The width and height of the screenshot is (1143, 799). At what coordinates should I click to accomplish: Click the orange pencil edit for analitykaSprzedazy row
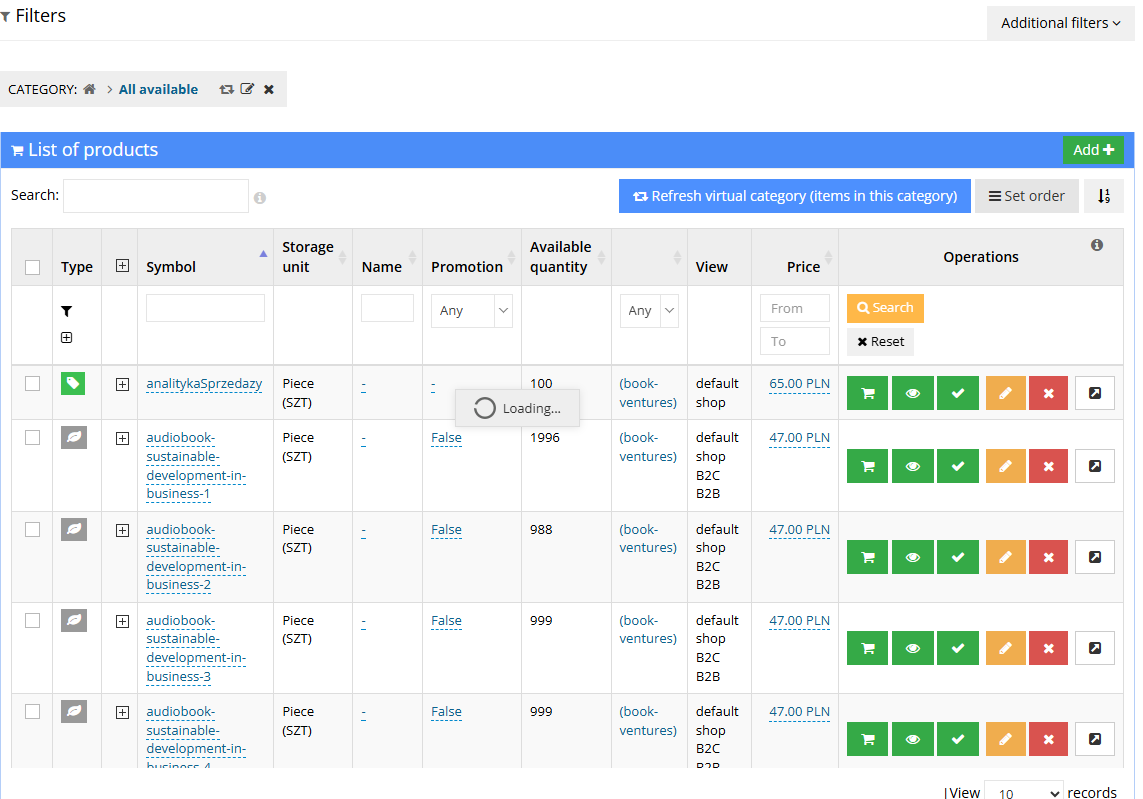point(1005,393)
